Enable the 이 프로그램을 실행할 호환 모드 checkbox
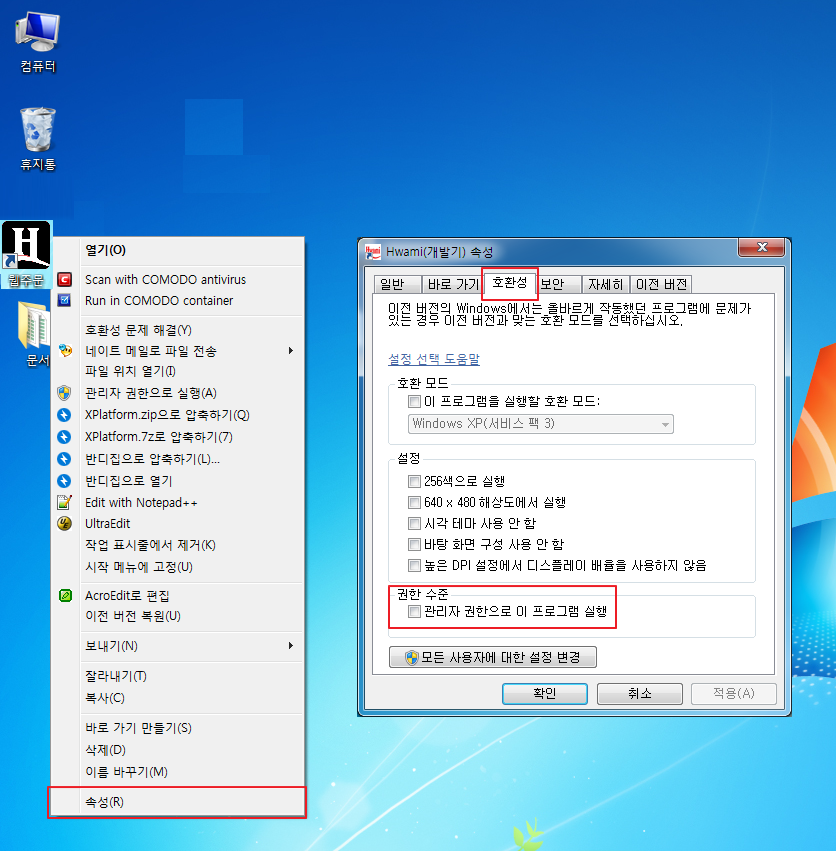 pyautogui.click(x=414, y=401)
